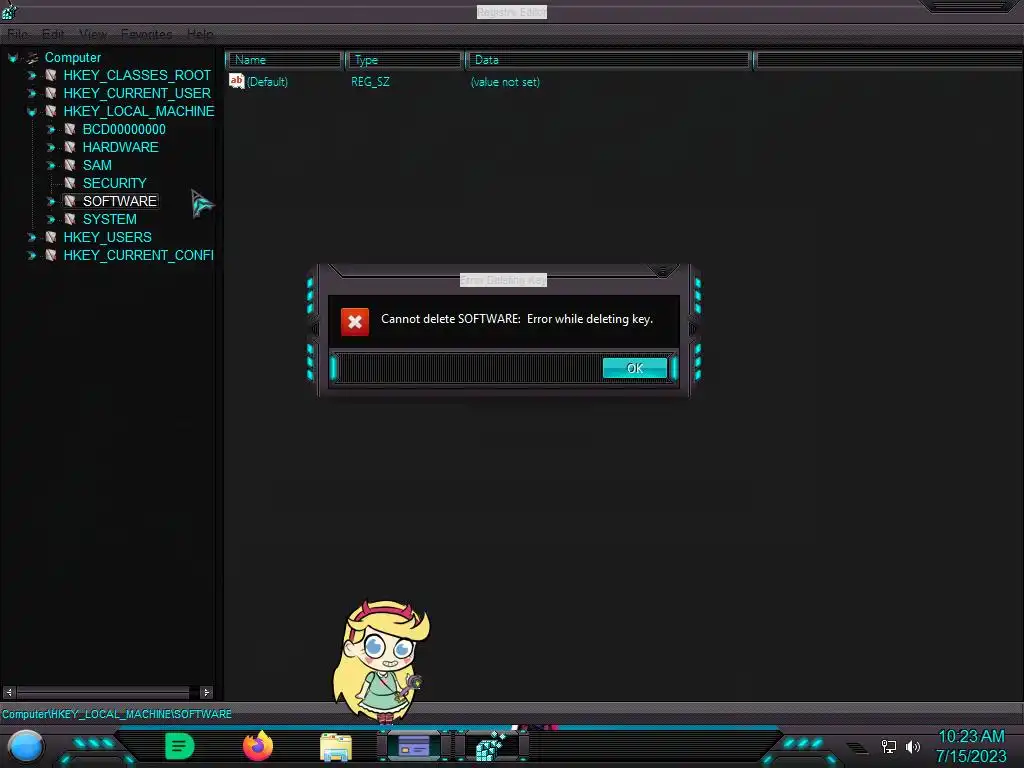Open the Edit menu

click(x=53, y=34)
